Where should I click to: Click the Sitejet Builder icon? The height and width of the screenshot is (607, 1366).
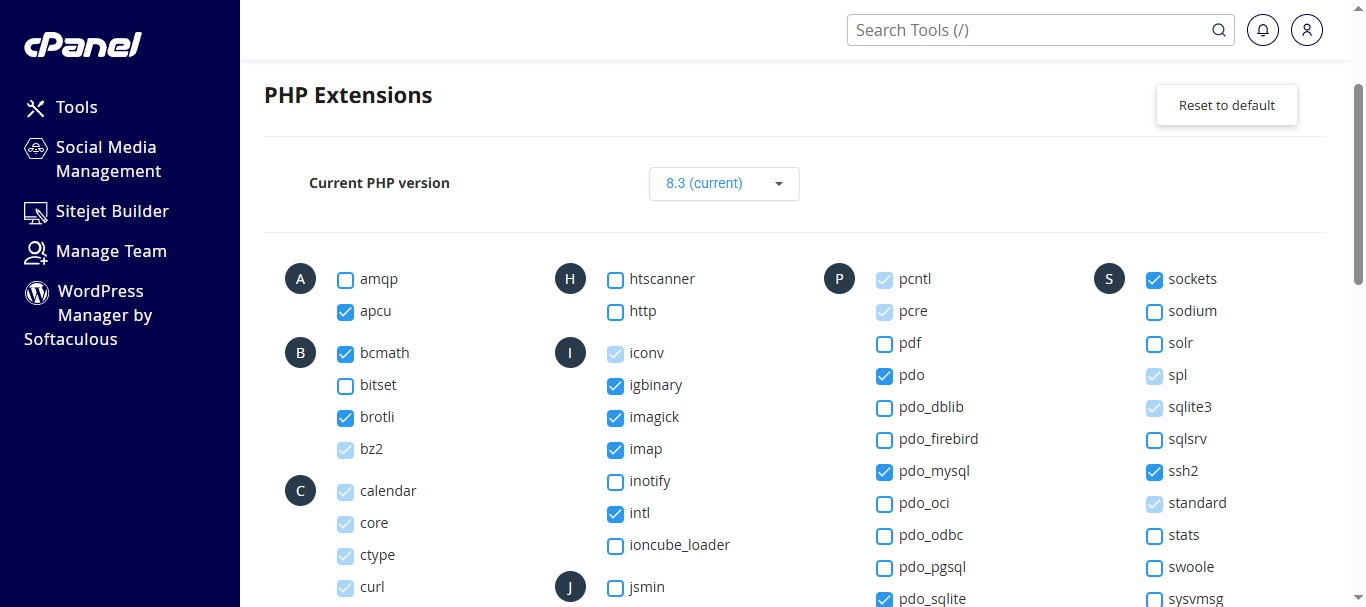pyautogui.click(x=36, y=212)
